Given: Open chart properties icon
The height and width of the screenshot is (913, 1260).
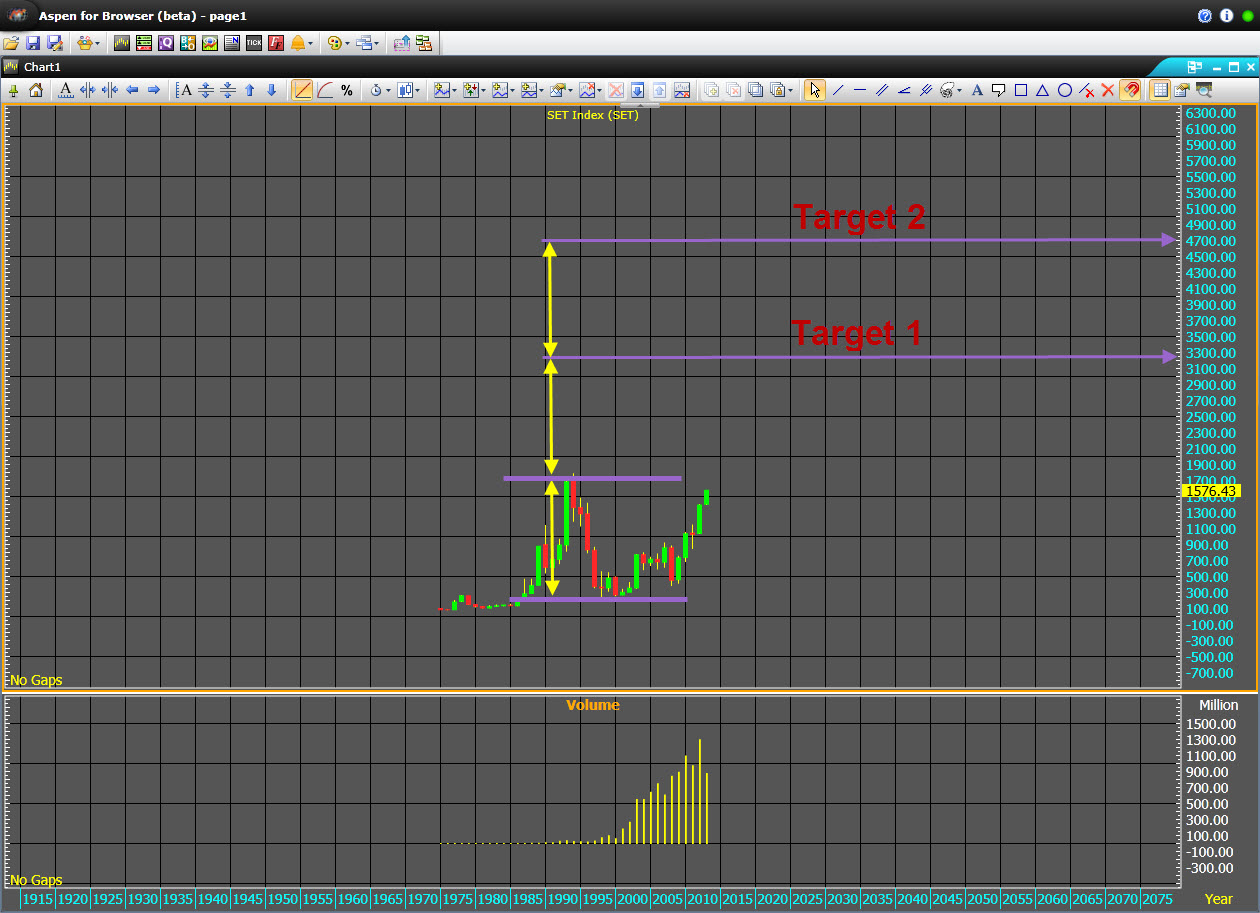Looking at the screenshot, I should point(1181,90).
